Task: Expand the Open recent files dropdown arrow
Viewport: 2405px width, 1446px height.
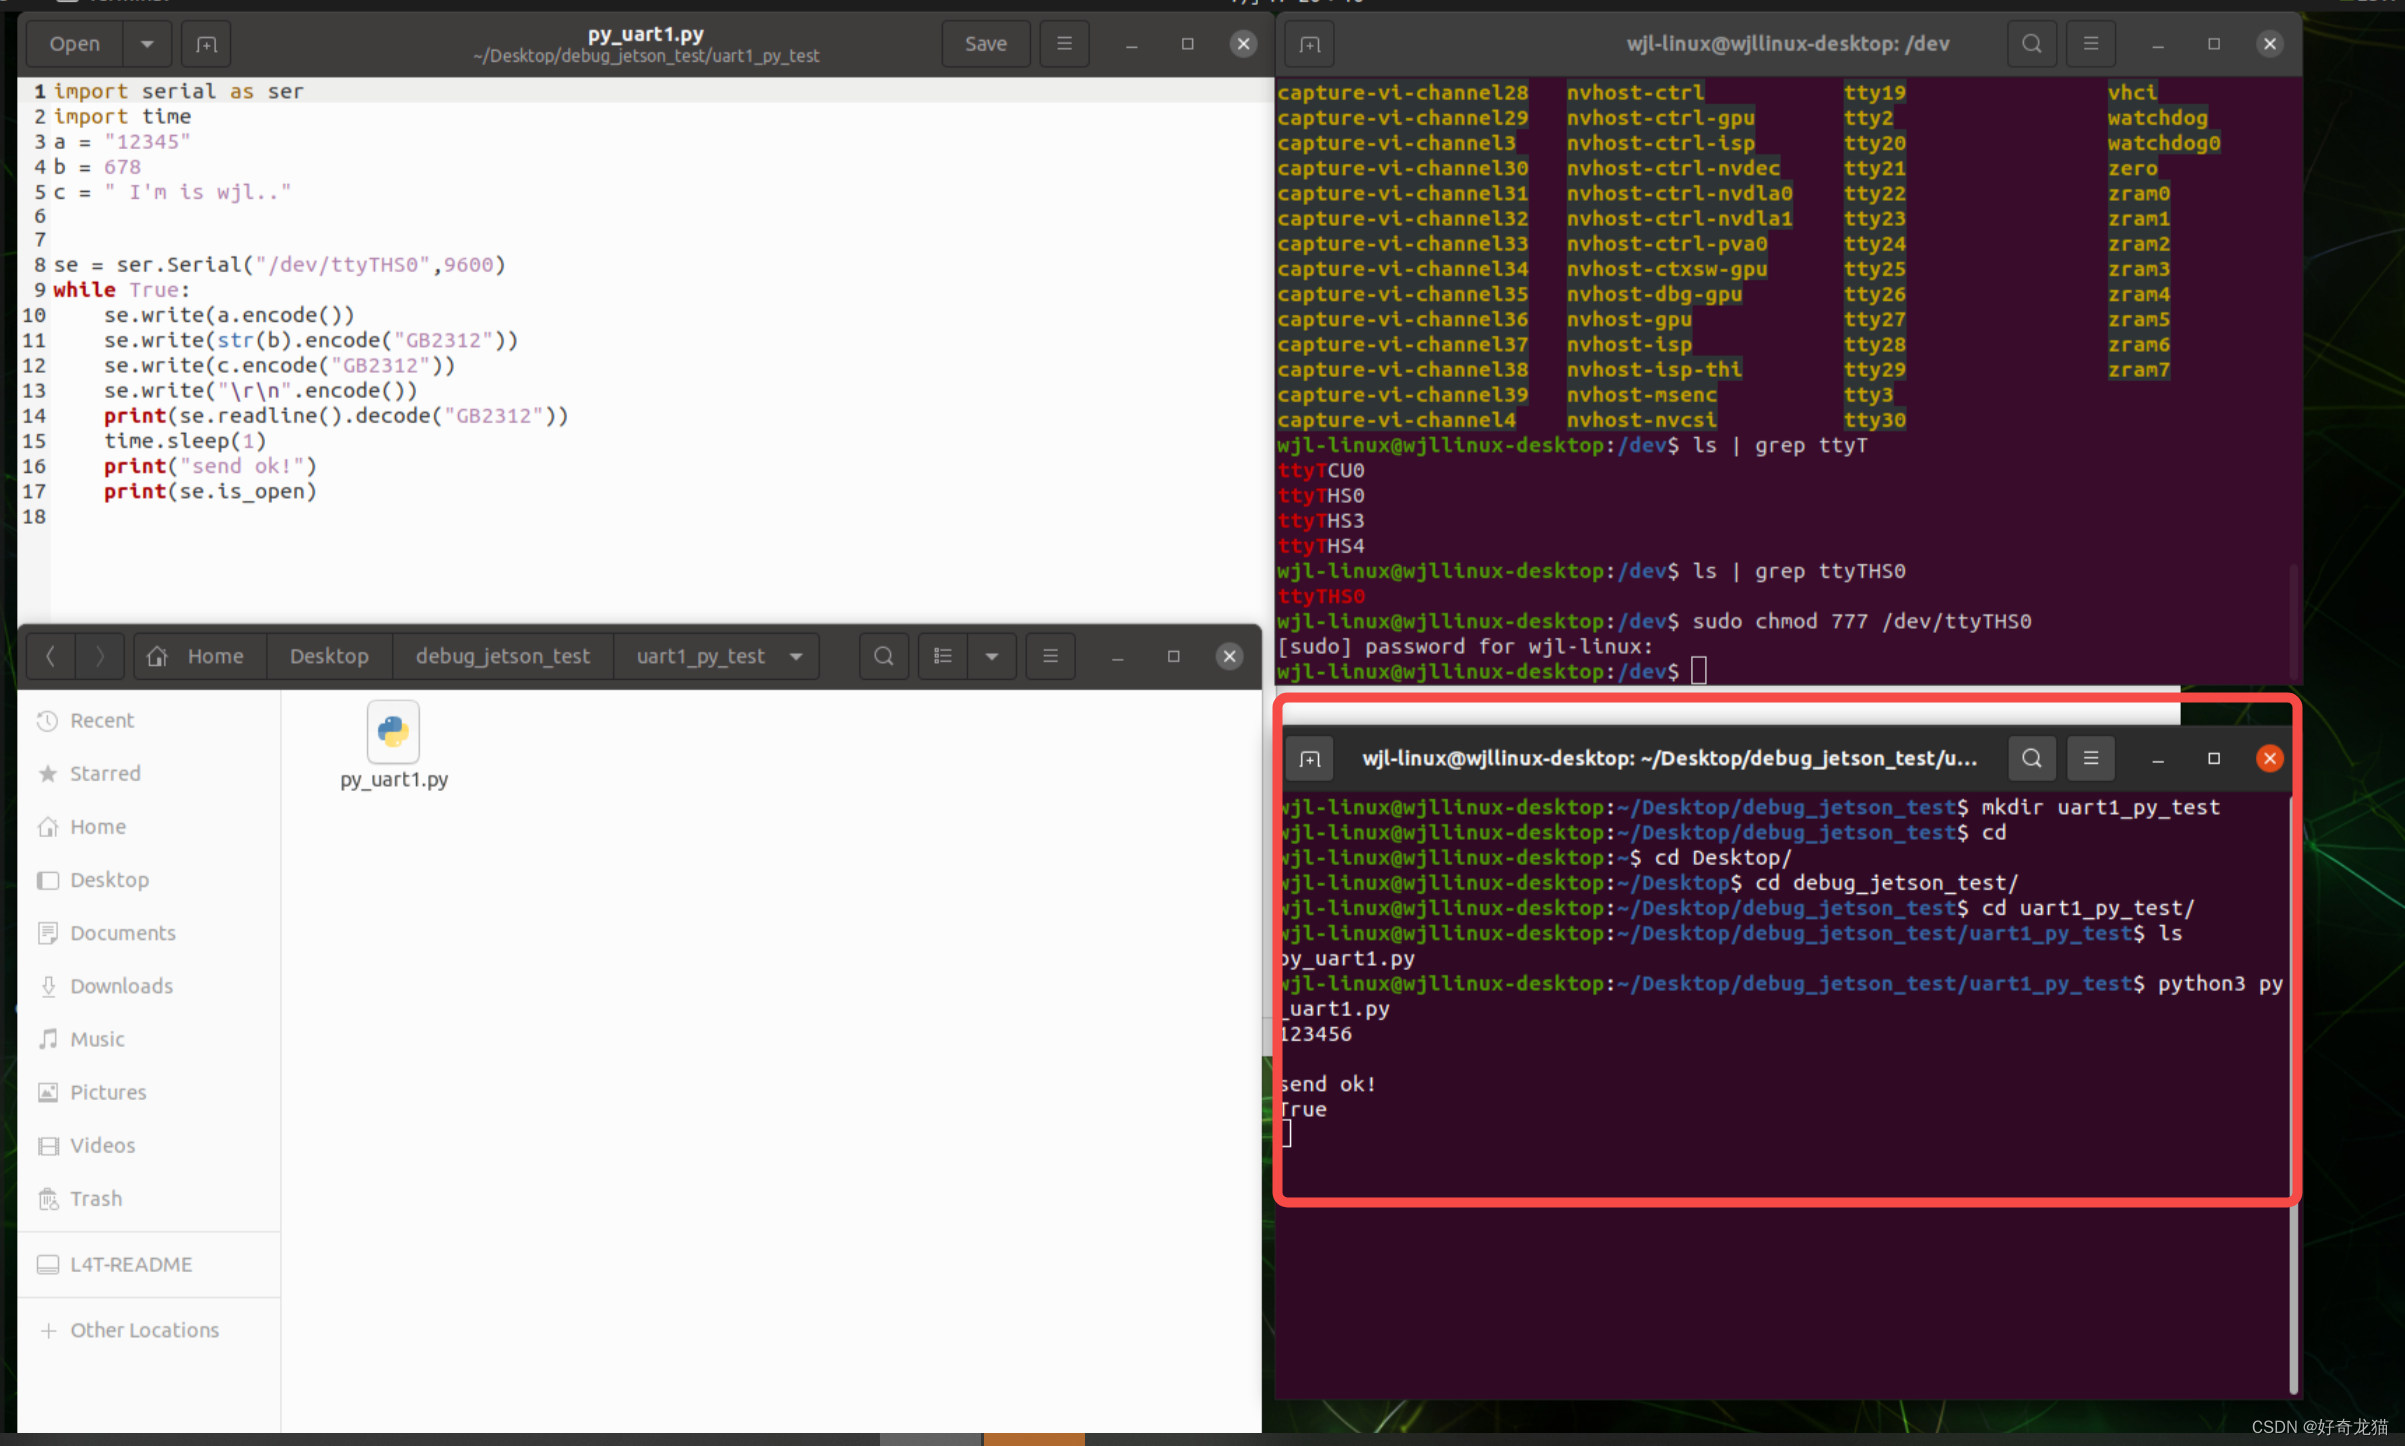Action: click(147, 44)
